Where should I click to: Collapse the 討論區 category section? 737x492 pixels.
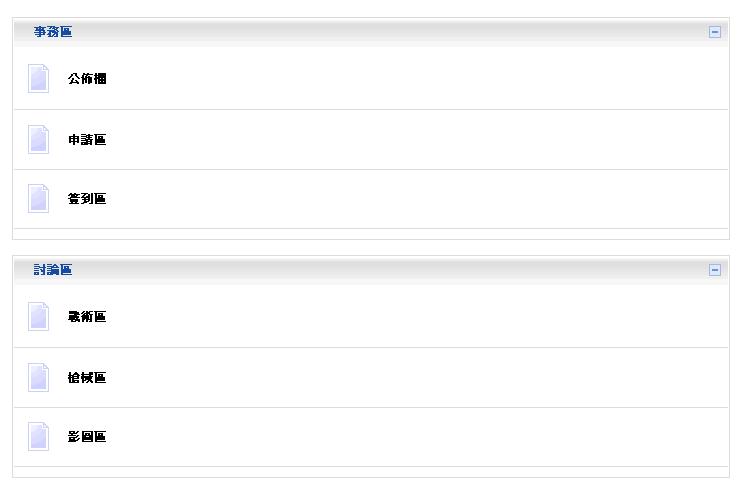pyautogui.click(x=714, y=270)
